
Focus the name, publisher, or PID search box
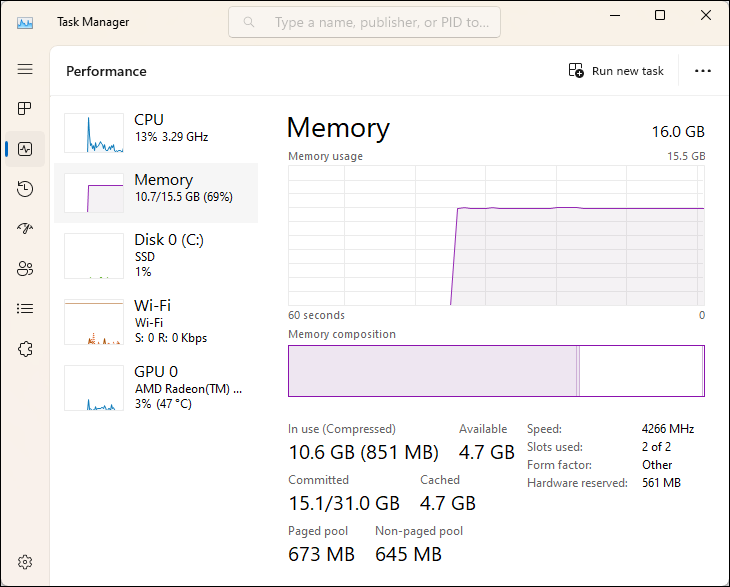tap(365, 22)
